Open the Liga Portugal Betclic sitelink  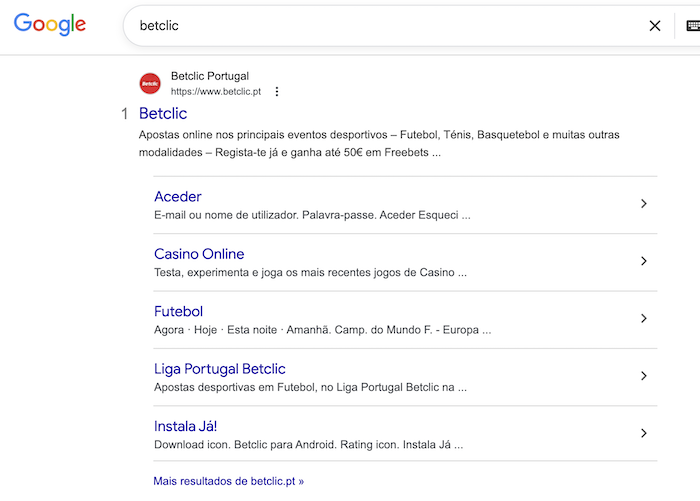[x=220, y=369]
